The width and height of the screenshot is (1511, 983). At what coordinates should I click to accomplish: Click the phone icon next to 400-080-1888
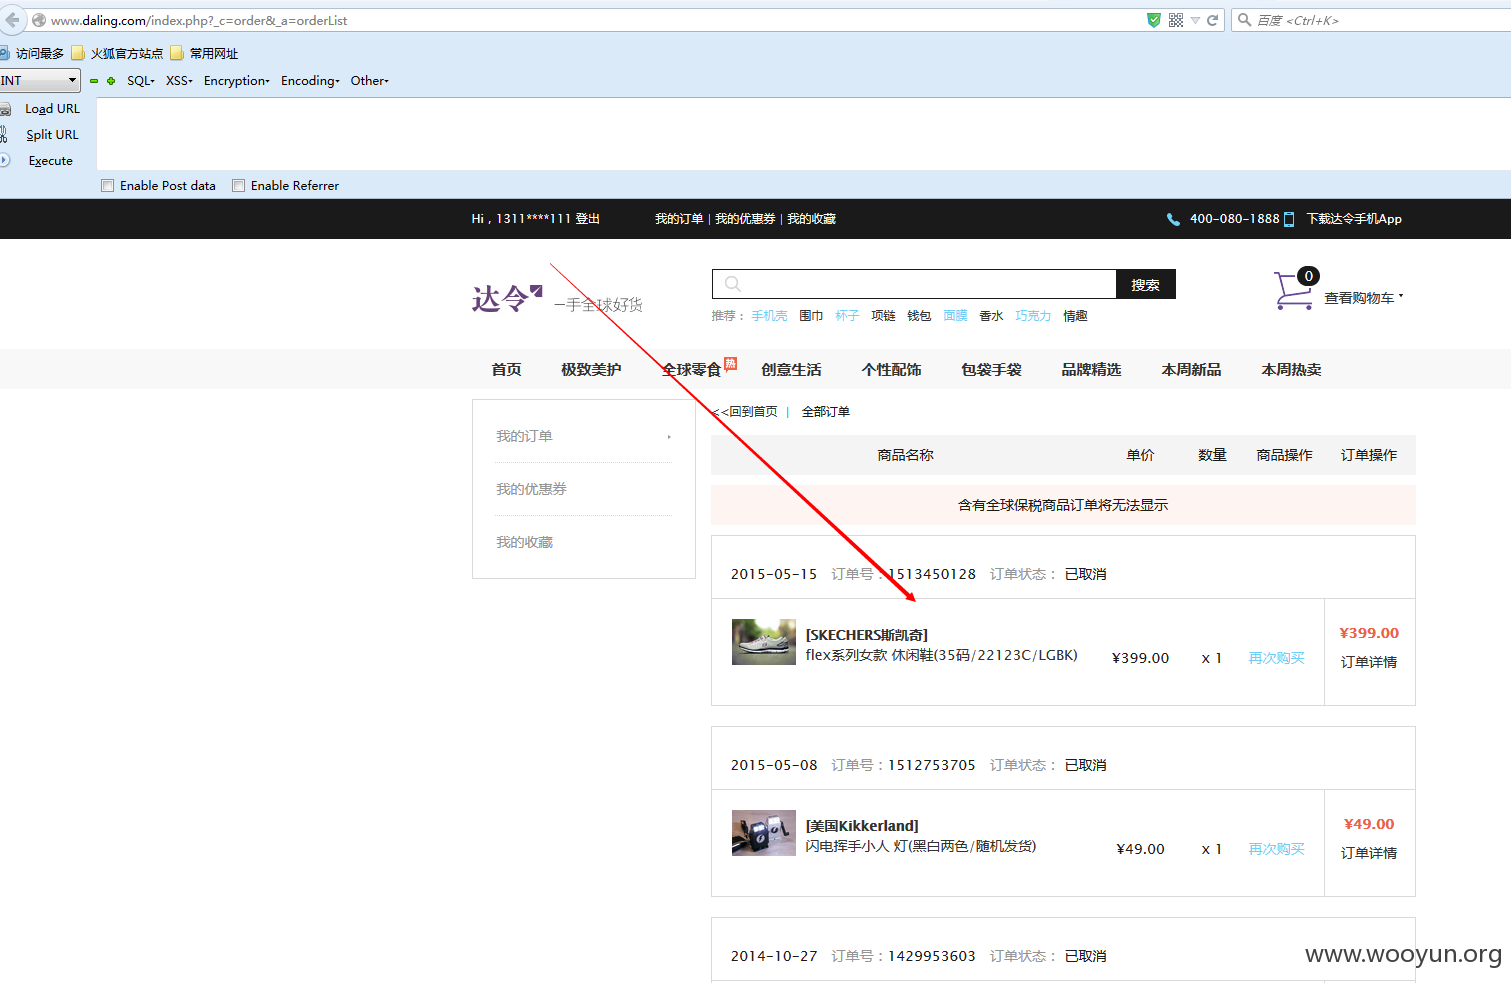(1173, 219)
